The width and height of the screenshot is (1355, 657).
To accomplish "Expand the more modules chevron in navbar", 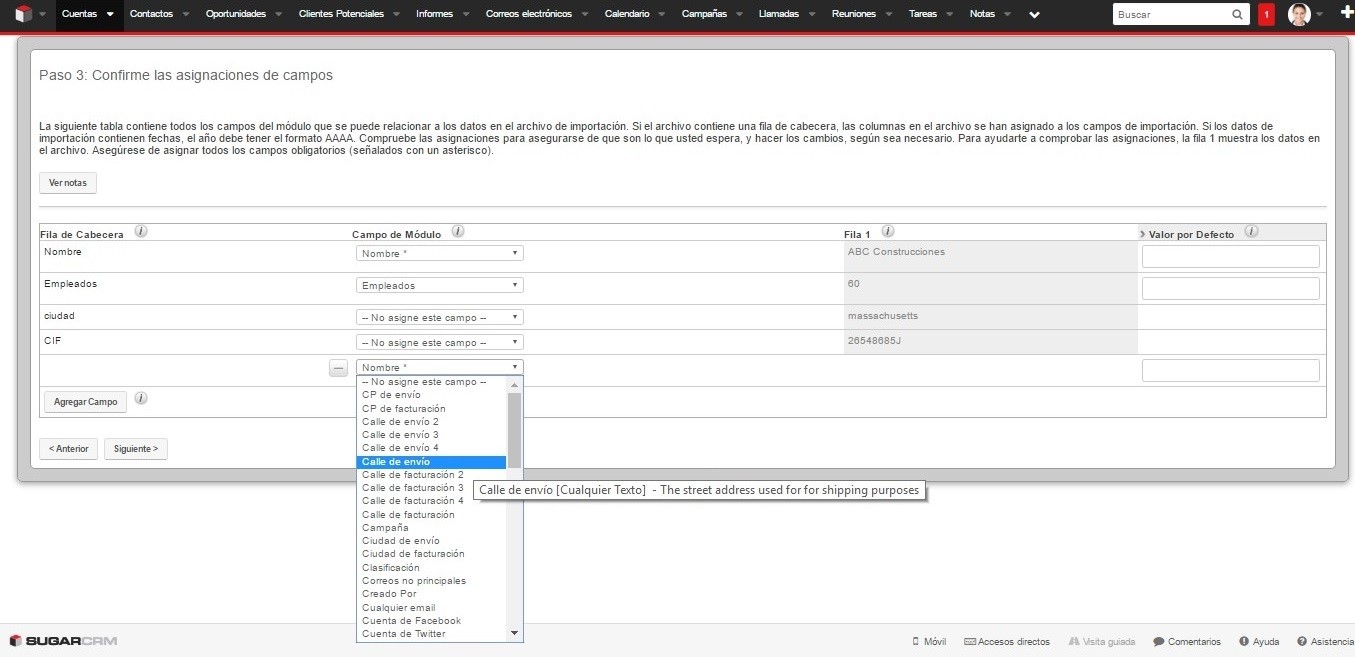I will pos(1034,15).
